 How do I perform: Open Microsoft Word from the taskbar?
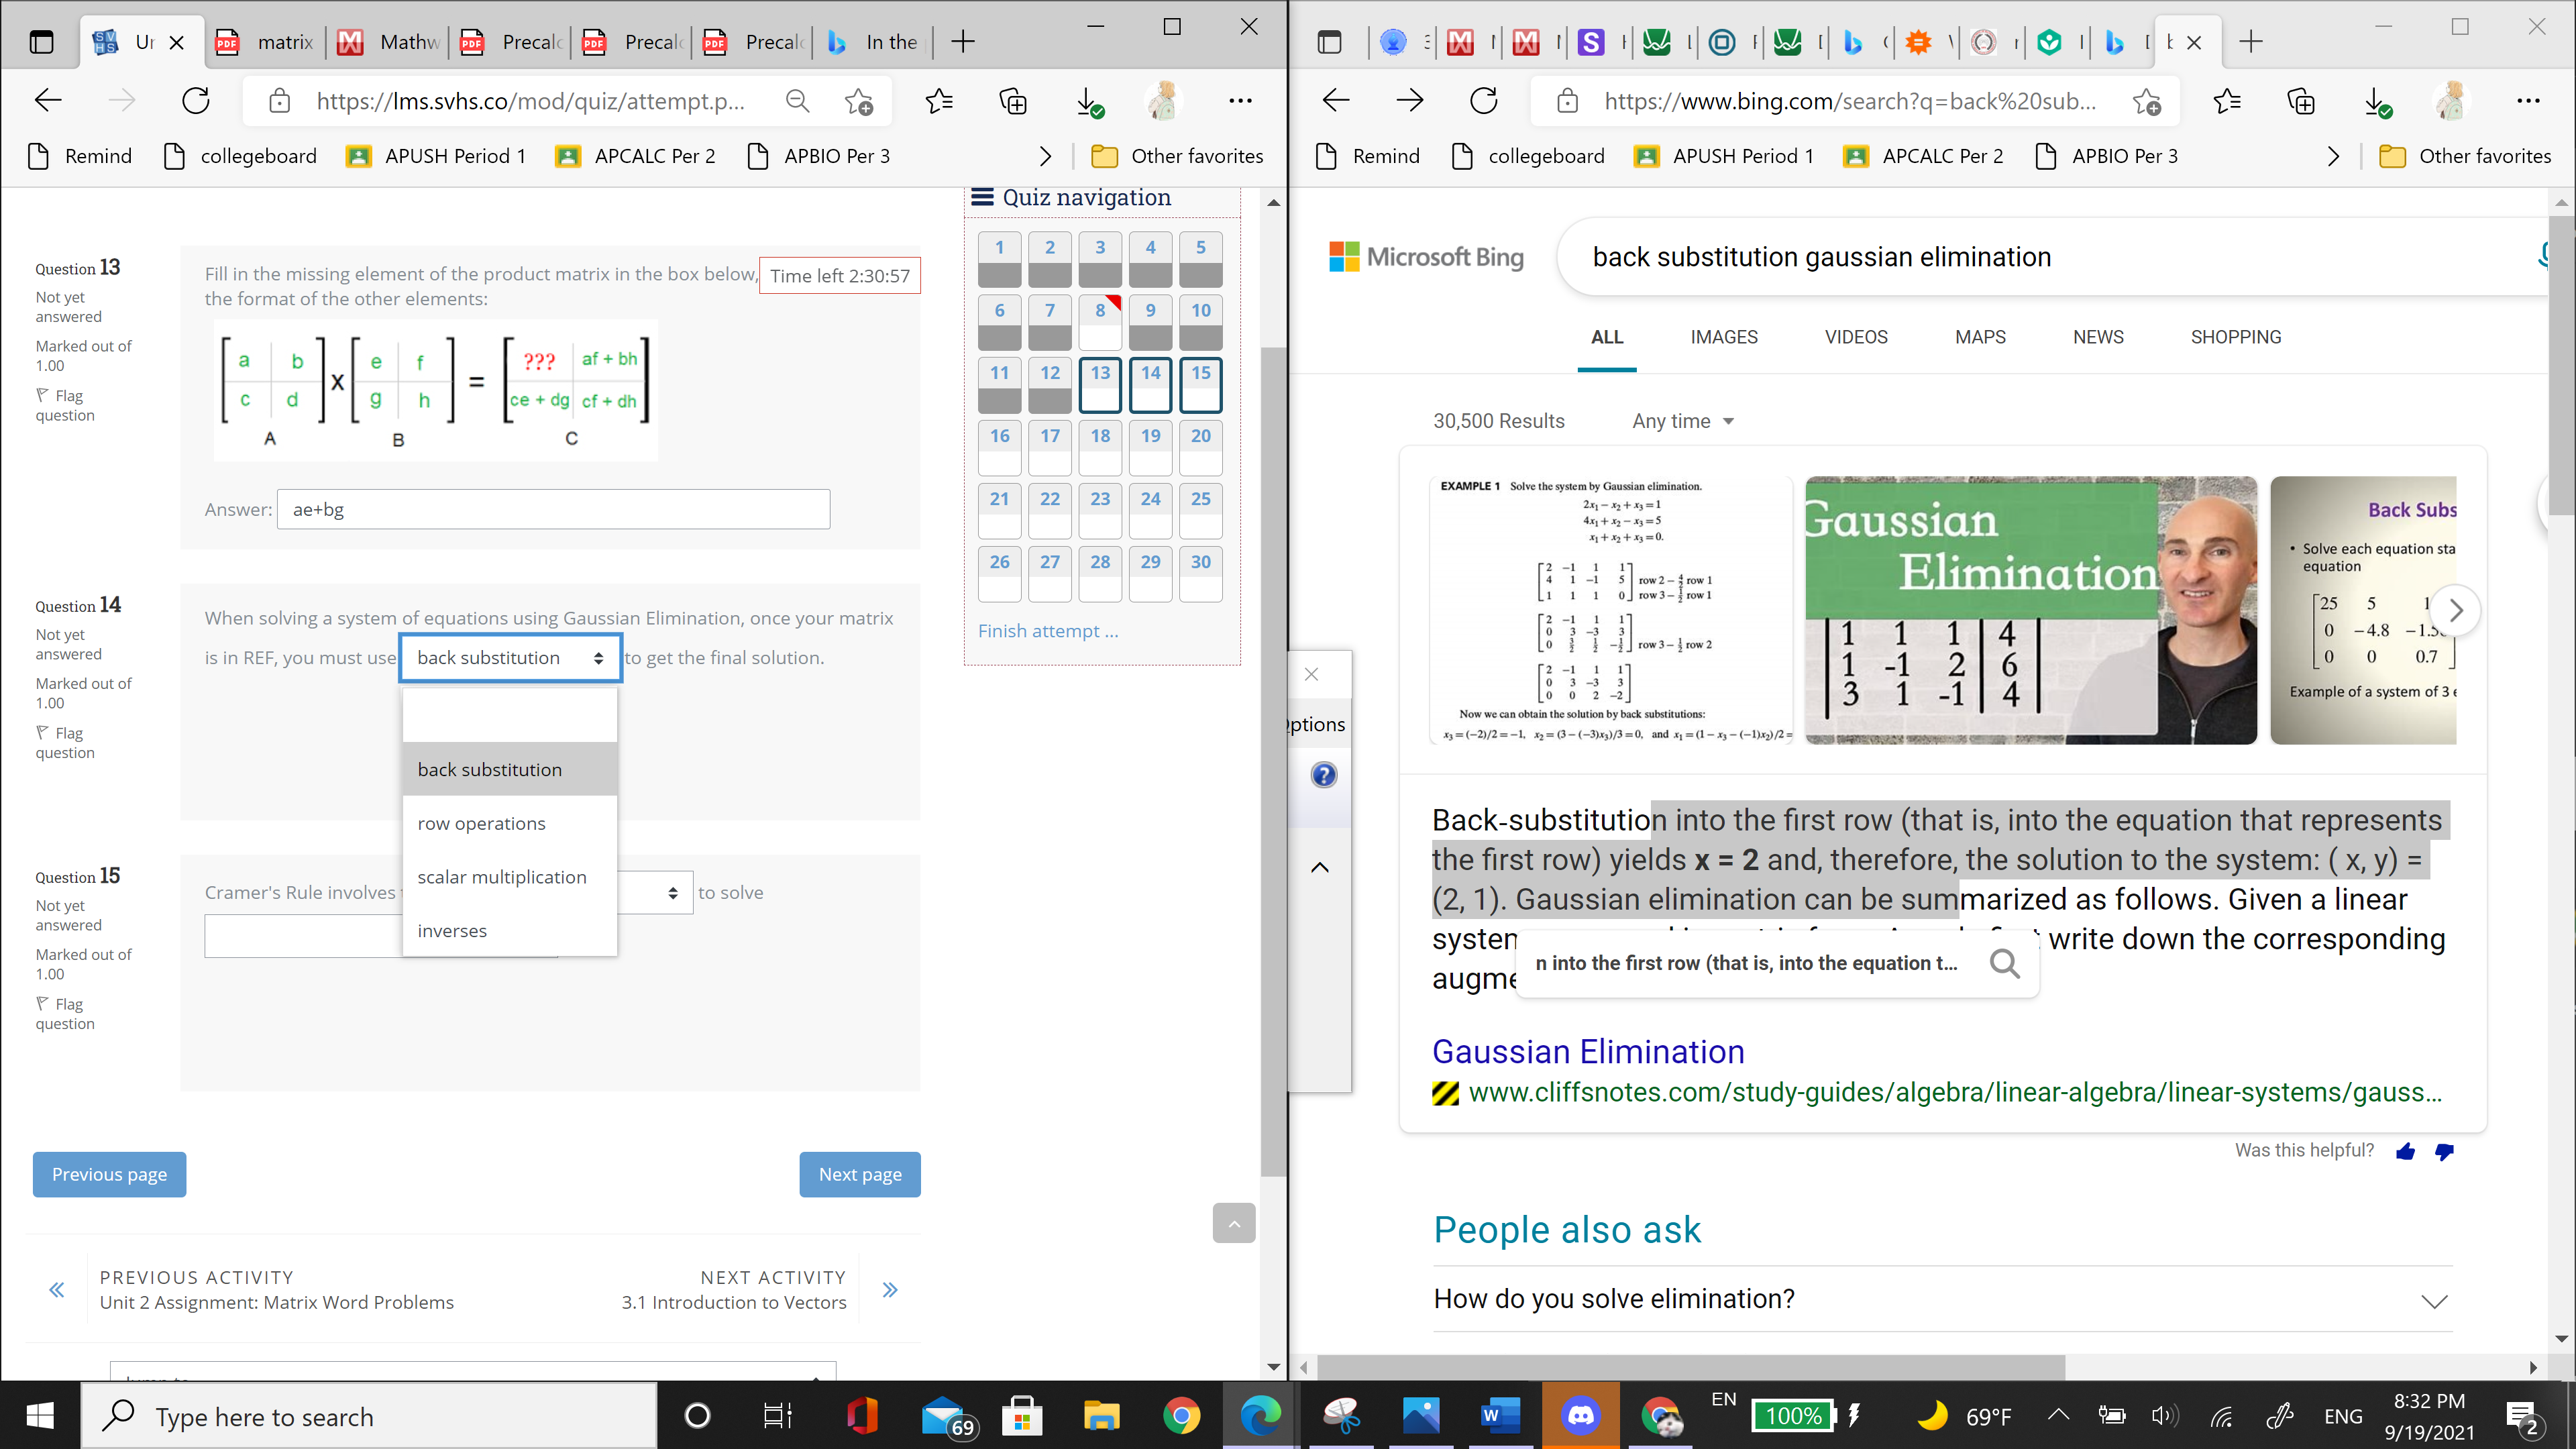point(1501,1415)
